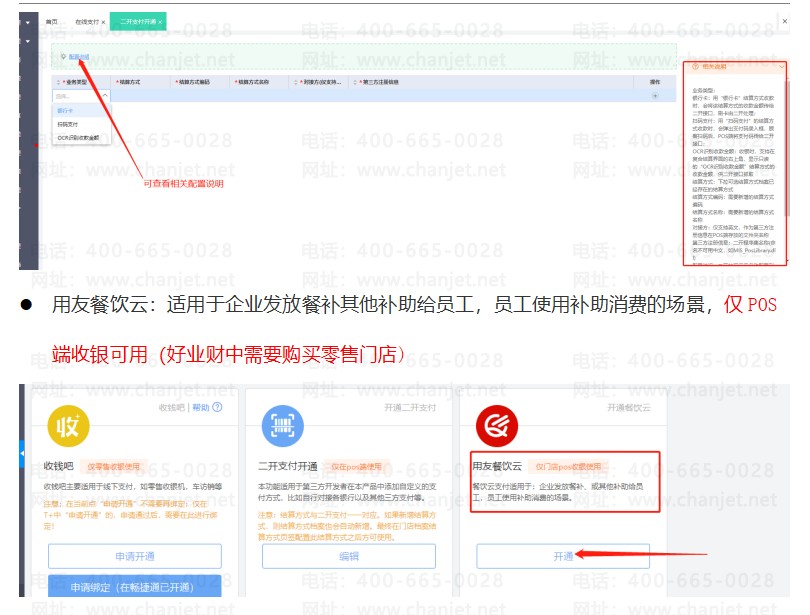Click the 相关说明 panel scrollbar
Screen dimensions: 810x615
click(787, 147)
